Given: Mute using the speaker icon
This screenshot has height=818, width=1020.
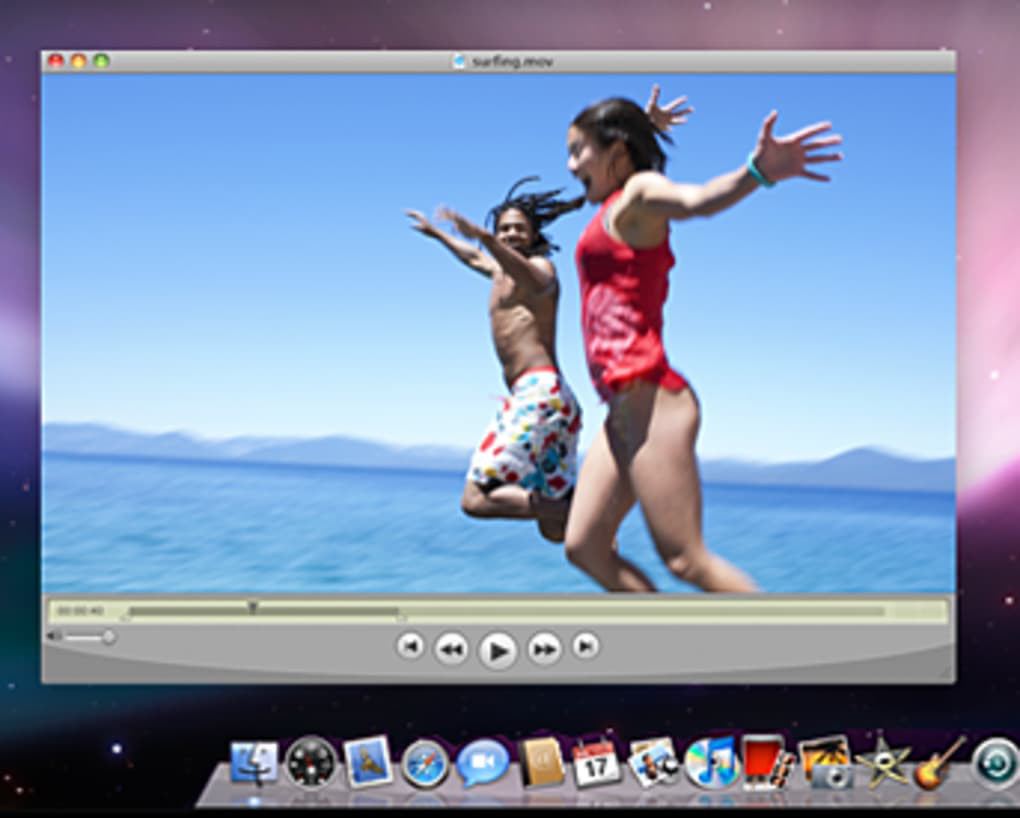Looking at the screenshot, I should (55, 636).
